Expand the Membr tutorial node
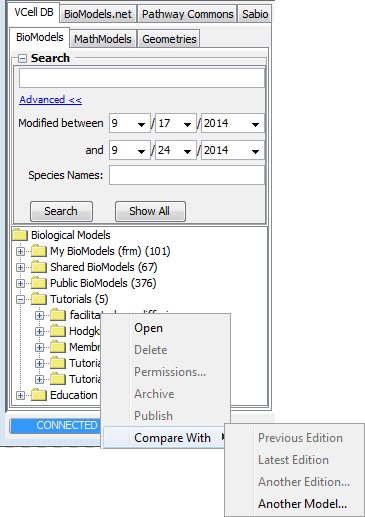This screenshot has height=517, width=365. 39,347
